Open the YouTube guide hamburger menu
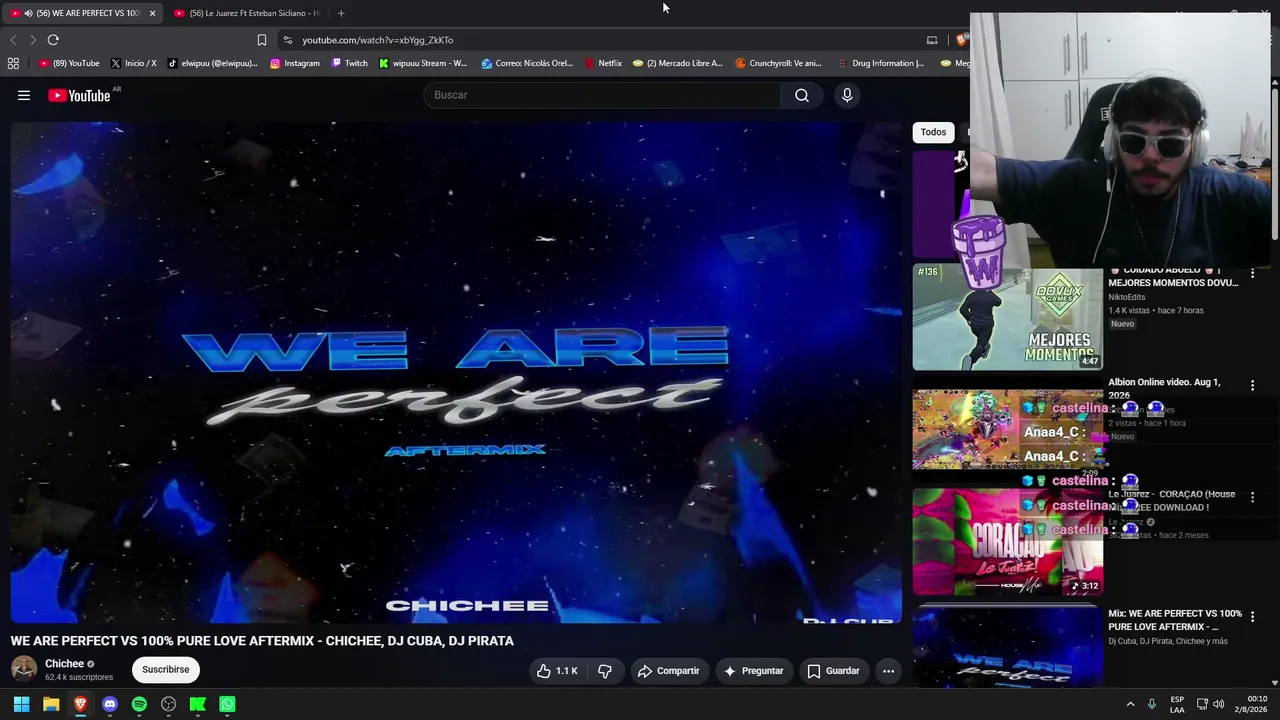 pos(24,95)
